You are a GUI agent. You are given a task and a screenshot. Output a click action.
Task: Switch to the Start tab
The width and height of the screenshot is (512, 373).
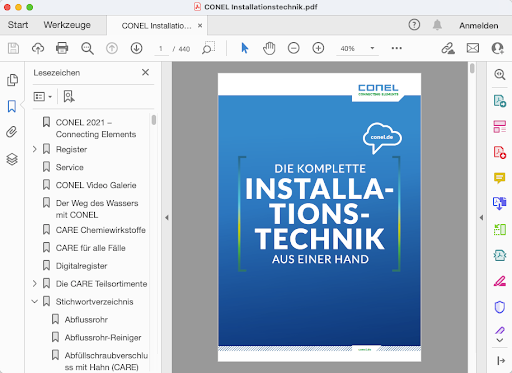(x=18, y=25)
